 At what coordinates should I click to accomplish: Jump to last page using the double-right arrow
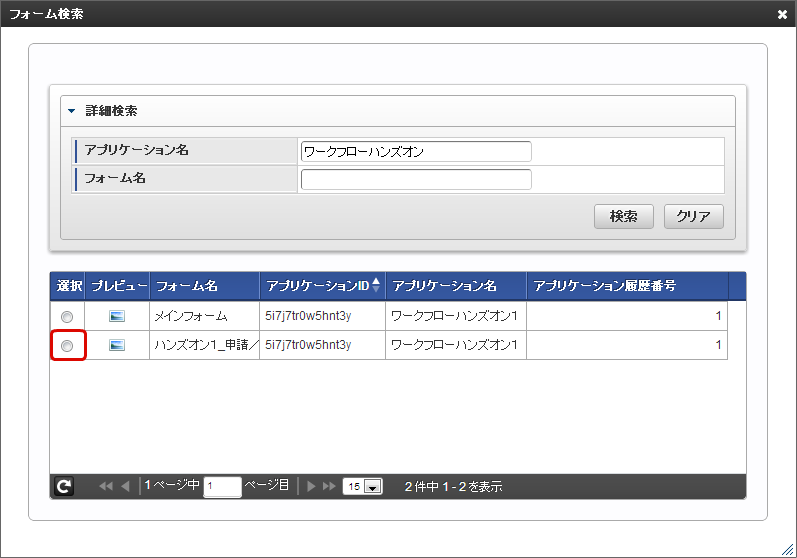pyautogui.click(x=329, y=486)
